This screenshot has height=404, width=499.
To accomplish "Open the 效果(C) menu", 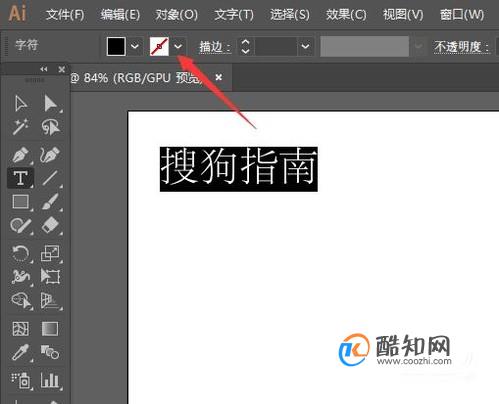I will [346, 15].
